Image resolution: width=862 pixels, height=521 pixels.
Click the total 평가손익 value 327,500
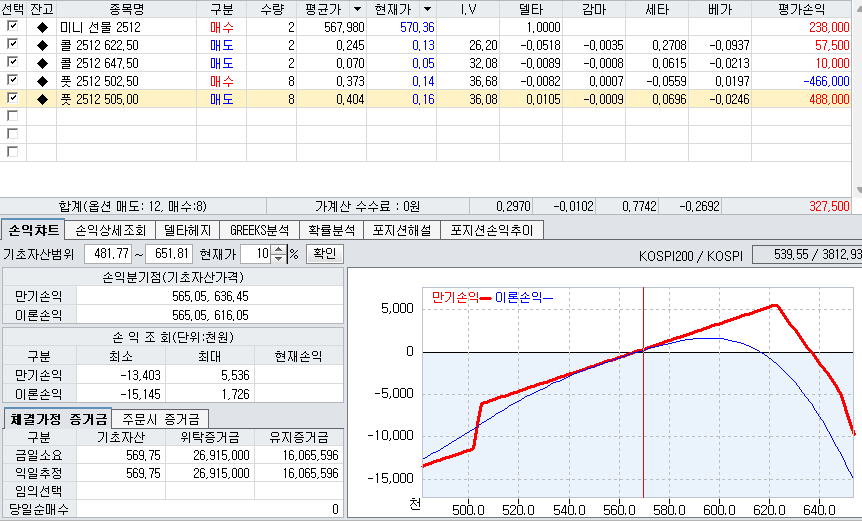[829, 207]
